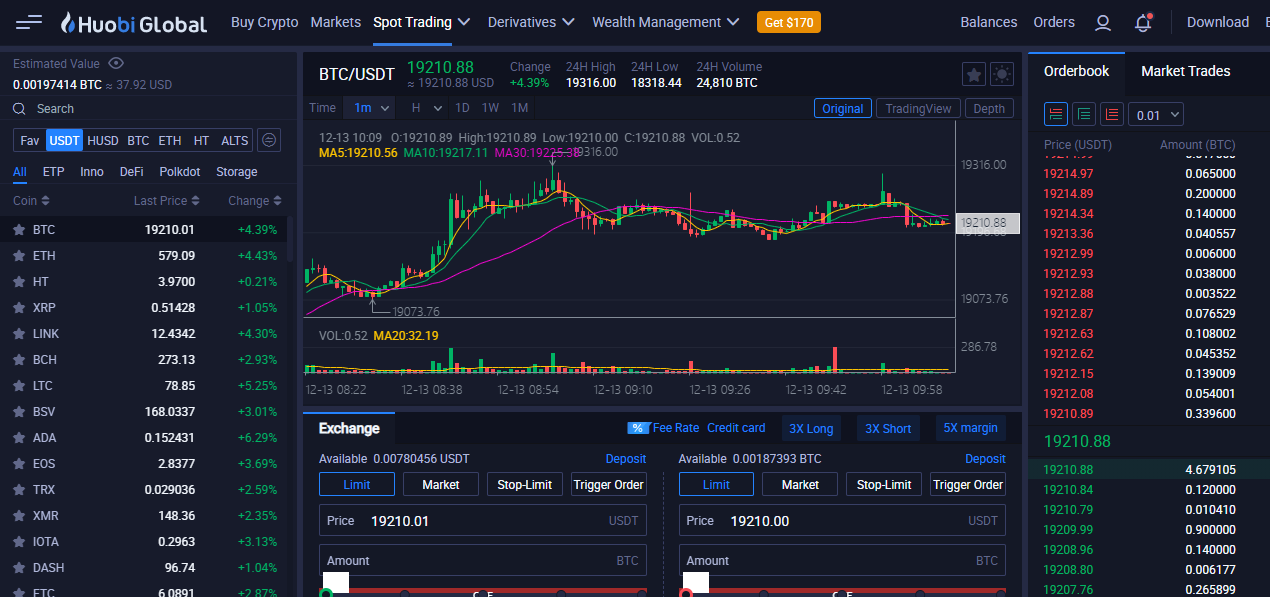Click the search magnifier icon
This screenshot has height=597, width=1270.
(20, 109)
